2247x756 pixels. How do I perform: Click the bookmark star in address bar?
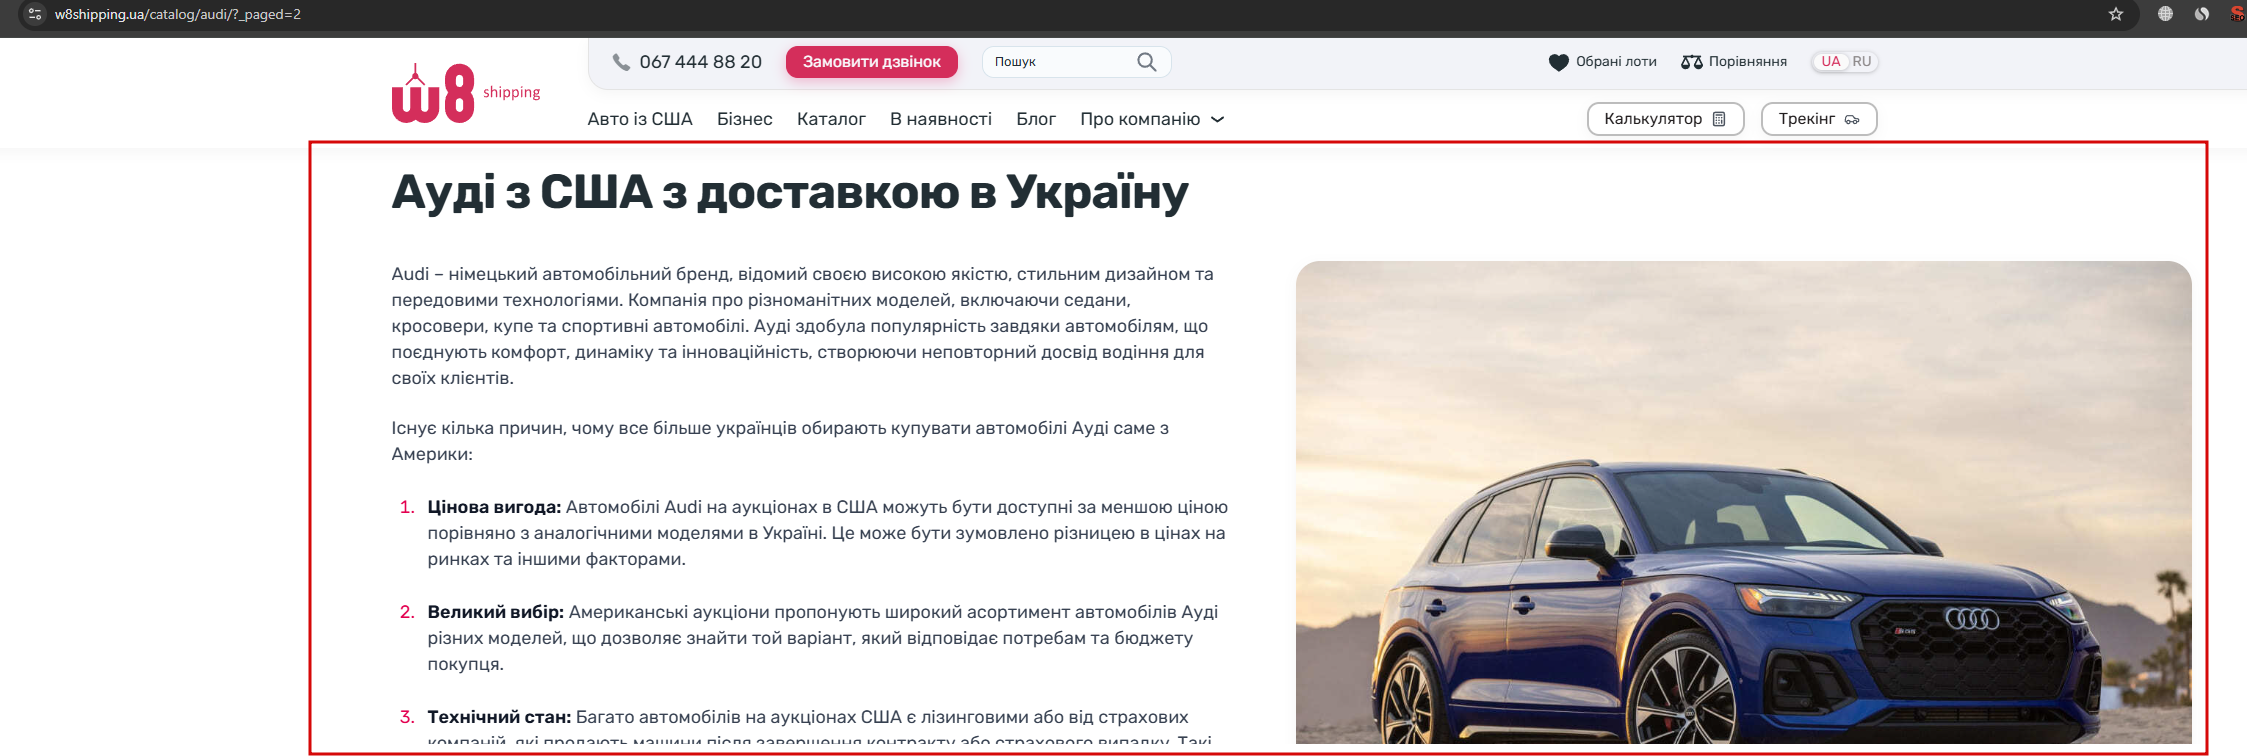2116,14
